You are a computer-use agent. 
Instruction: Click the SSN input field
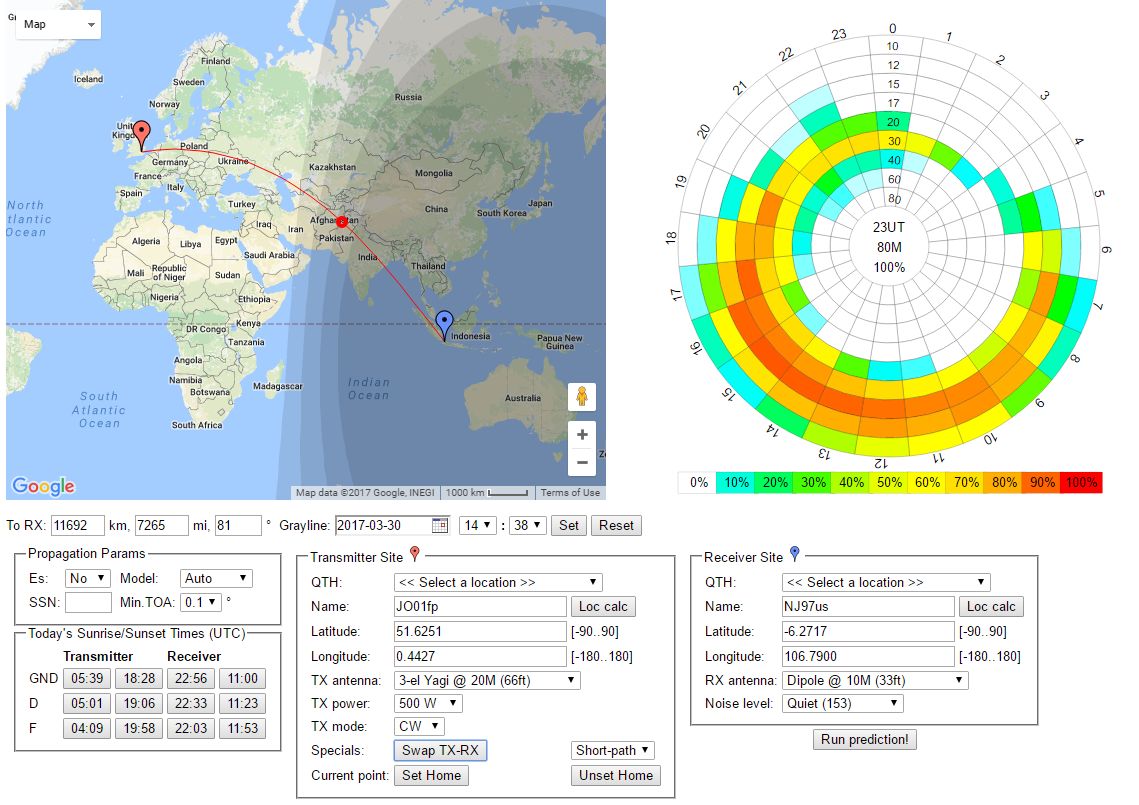coord(88,602)
